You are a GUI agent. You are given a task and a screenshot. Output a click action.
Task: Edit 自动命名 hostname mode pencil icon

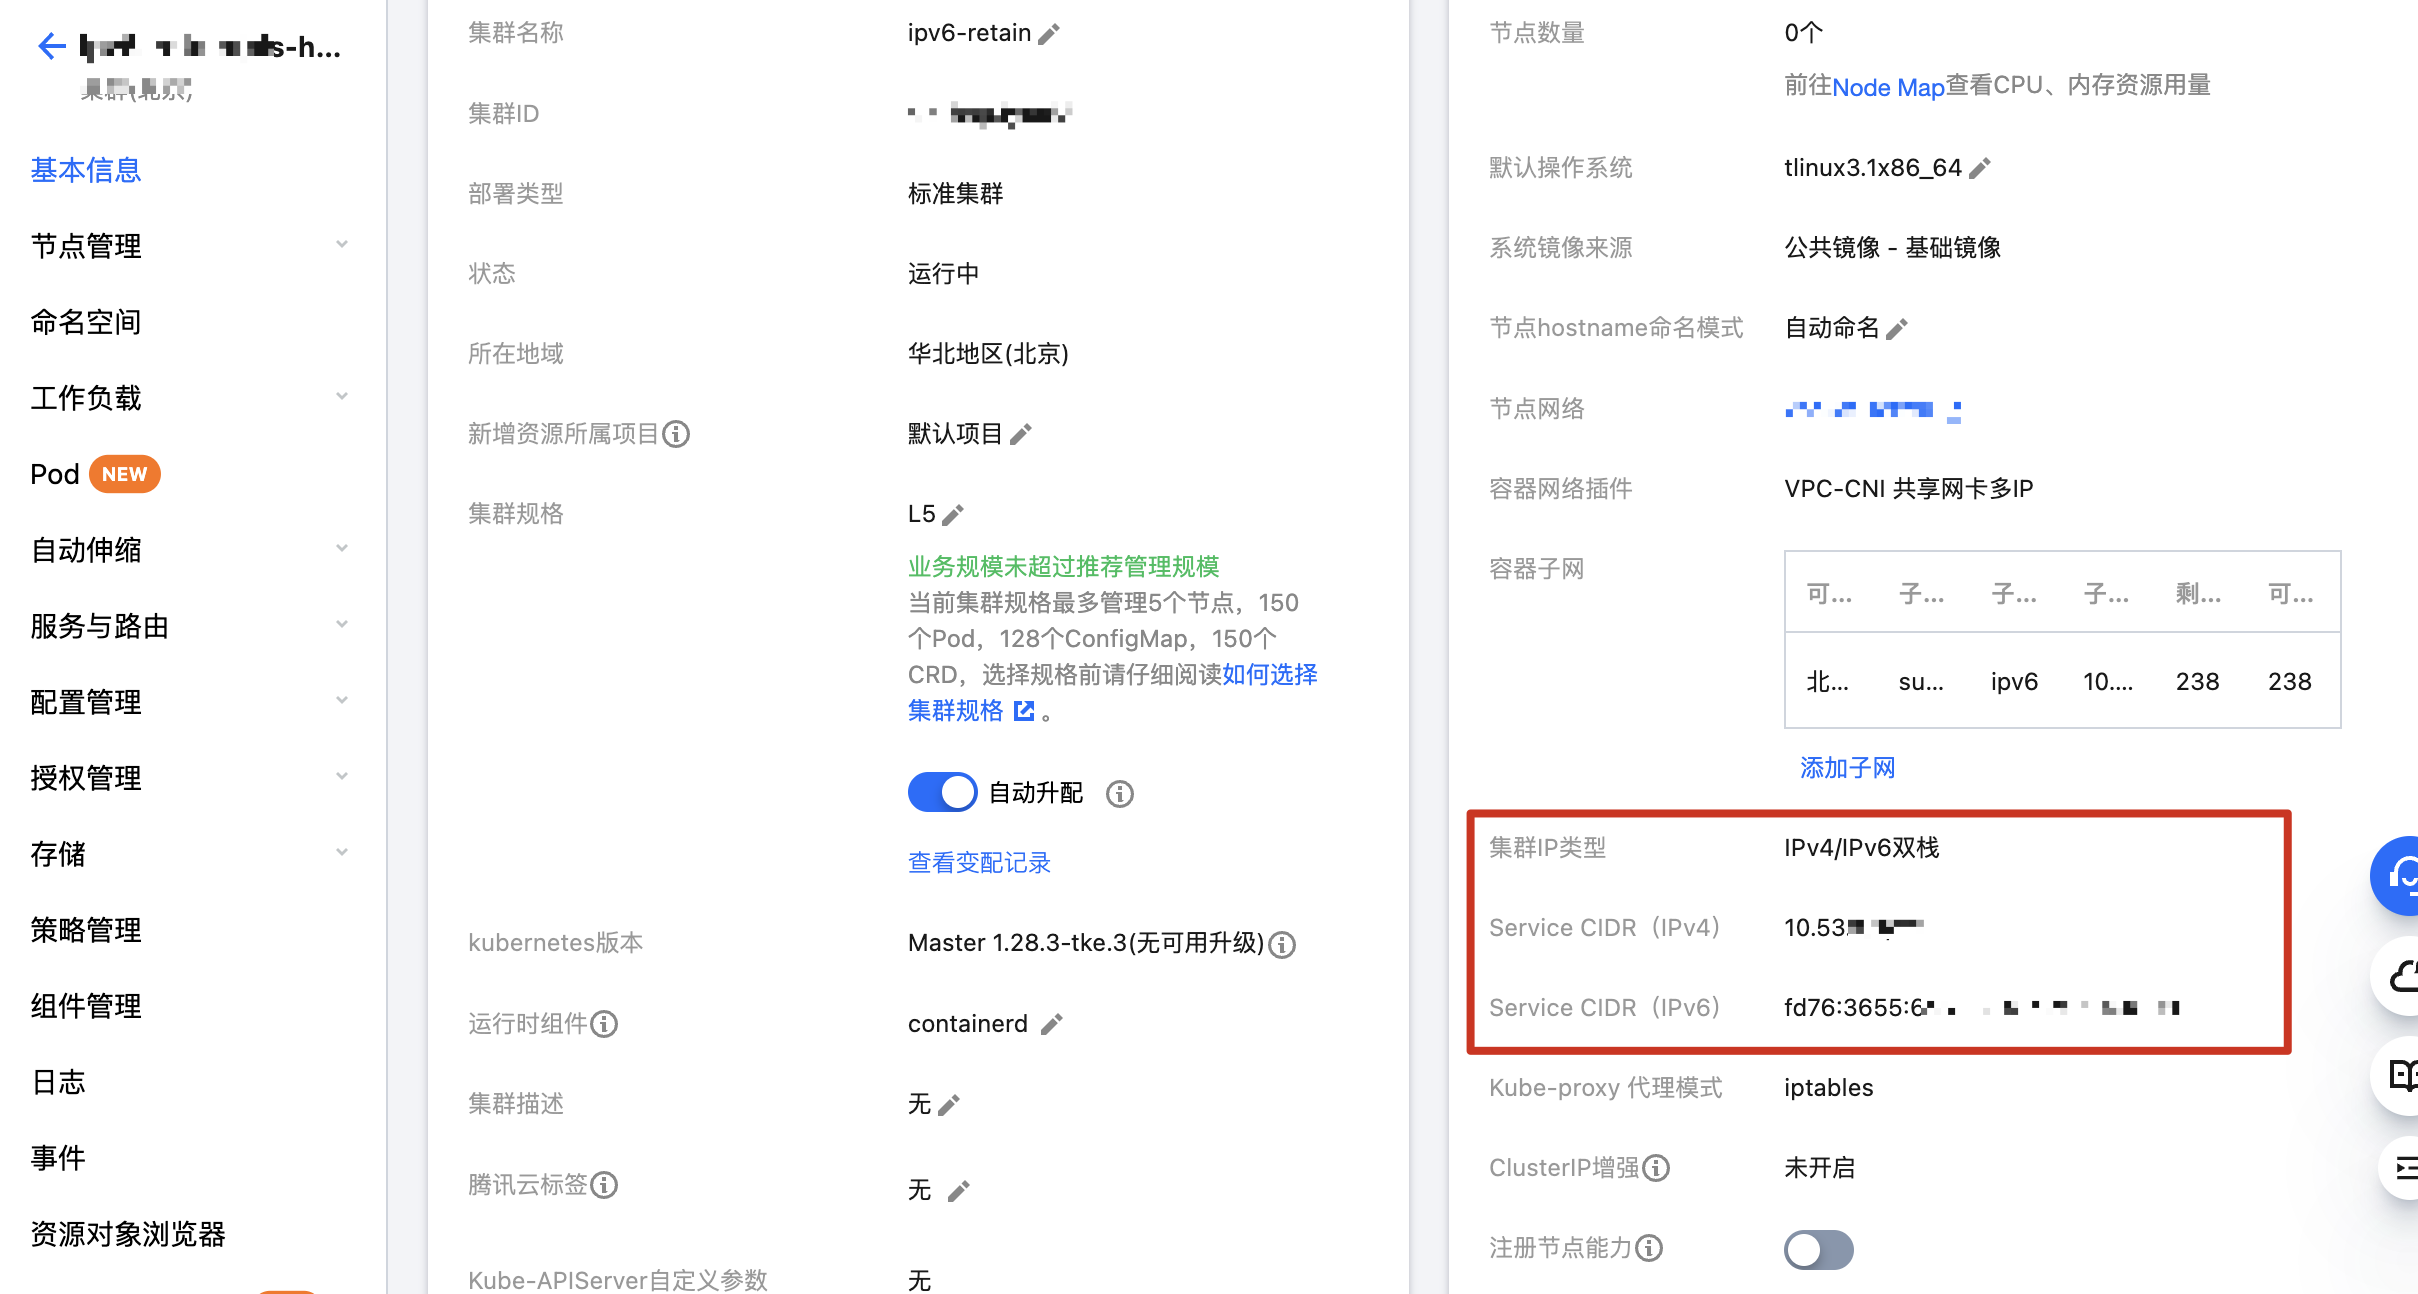[x=1897, y=329]
